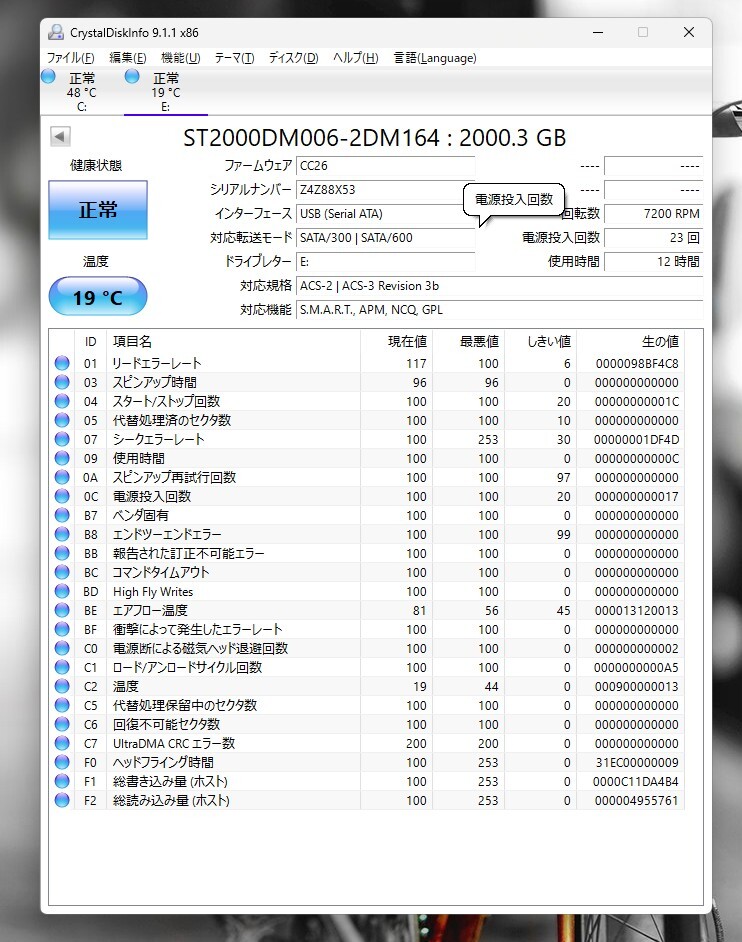Screen dimensions: 742x942
Task: Click the drive letter field E:
Action: pyautogui.click(x=386, y=262)
